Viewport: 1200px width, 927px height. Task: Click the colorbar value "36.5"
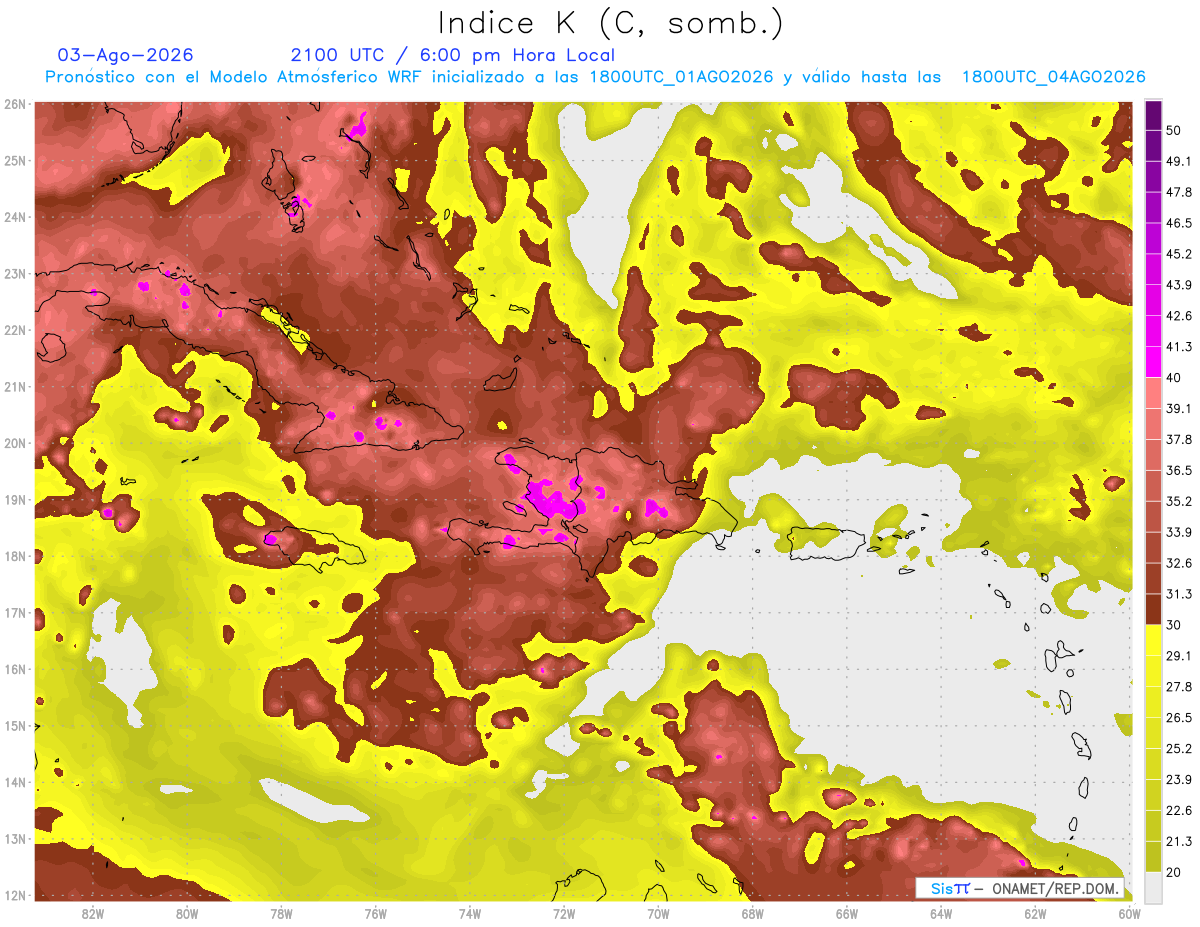tap(1179, 470)
